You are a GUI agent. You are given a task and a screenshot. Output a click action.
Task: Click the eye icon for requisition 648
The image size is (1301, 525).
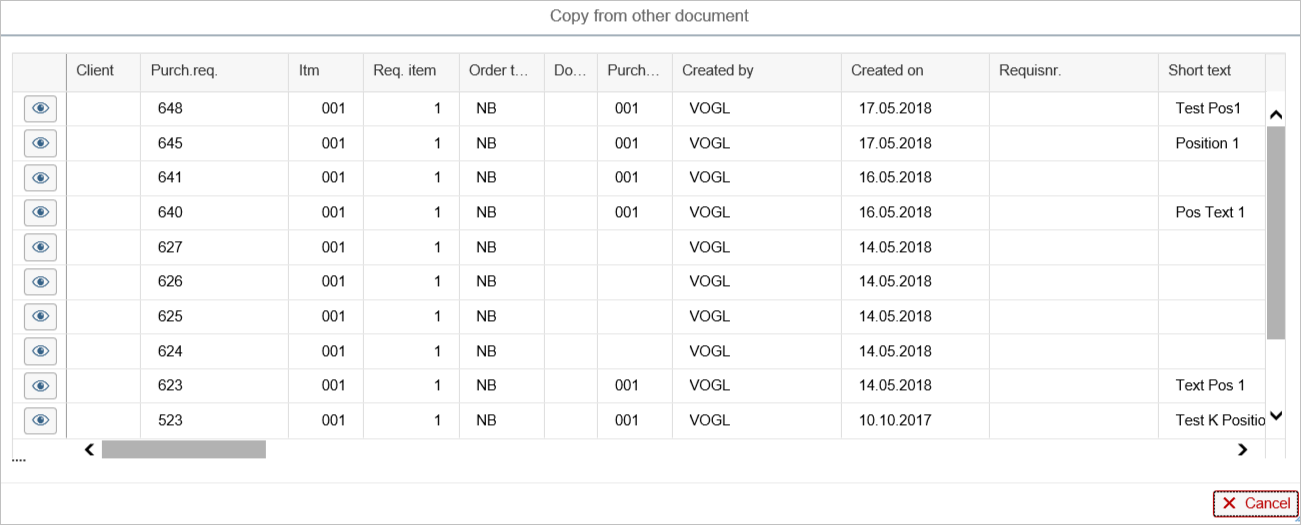[x=40, y=109]
